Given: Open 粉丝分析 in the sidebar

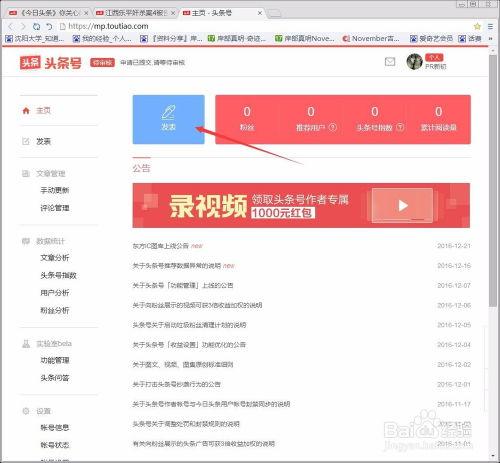Looking at the screenshot, I should (55, 310).
